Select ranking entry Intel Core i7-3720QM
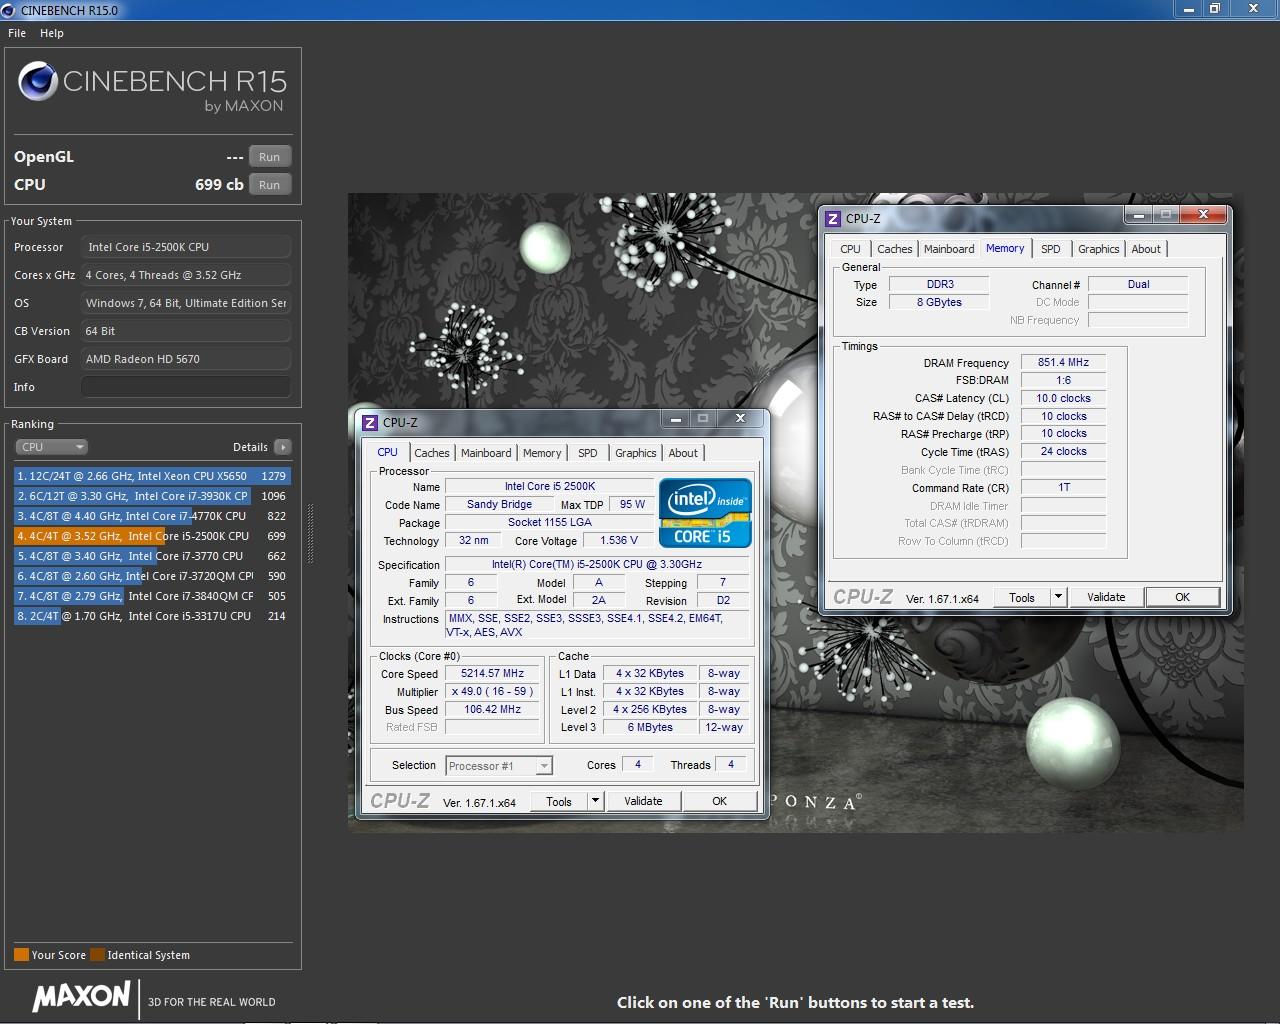This screenshot has width=1280, height=1024. click(x=152, y=576)
